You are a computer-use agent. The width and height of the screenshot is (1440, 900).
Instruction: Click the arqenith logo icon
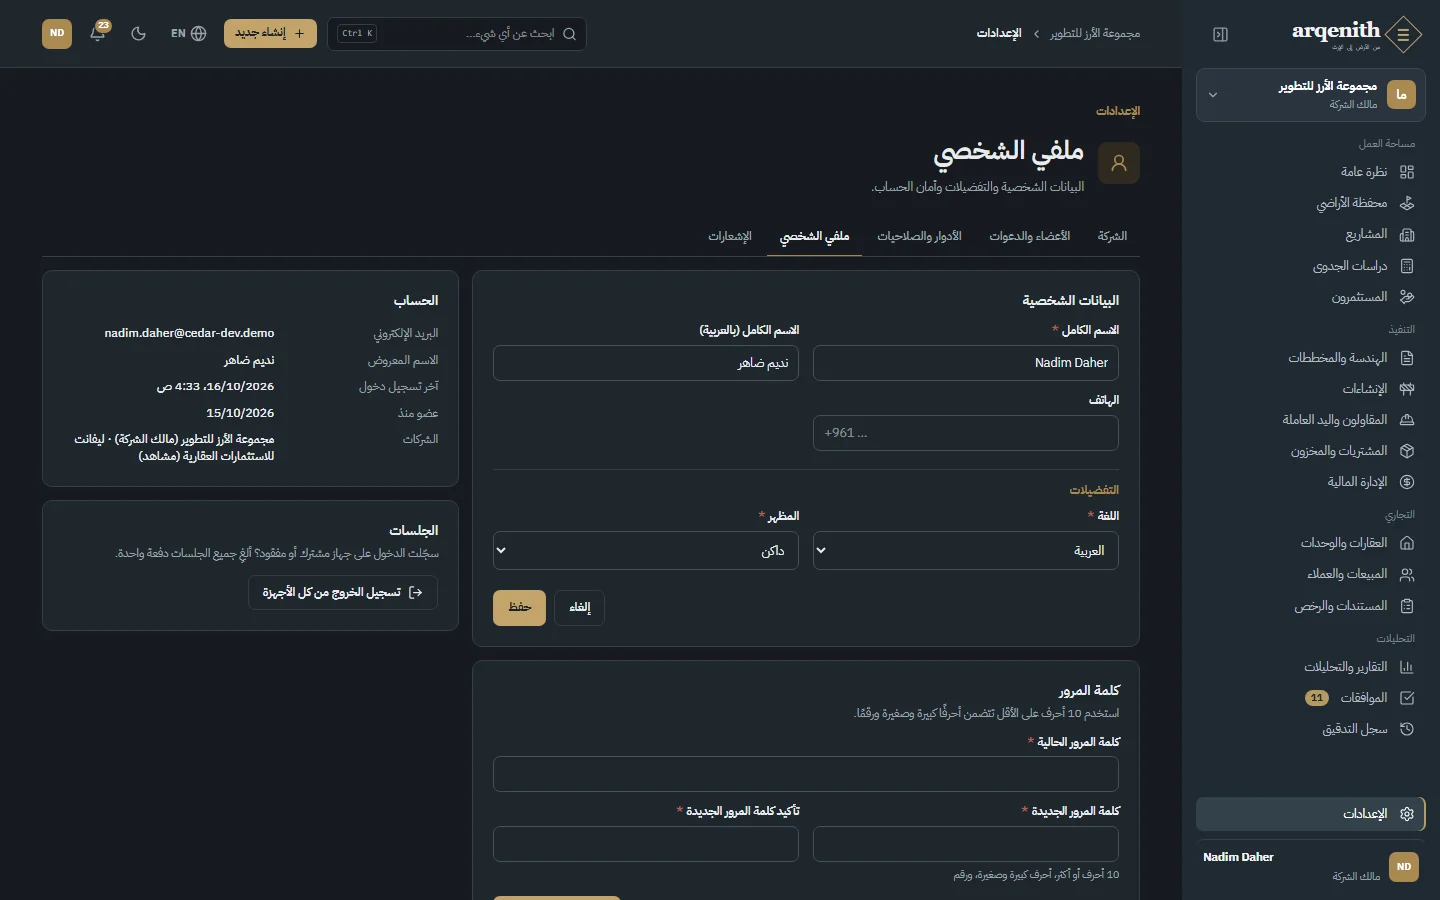pyautogui.click(x=1404, y=34)
